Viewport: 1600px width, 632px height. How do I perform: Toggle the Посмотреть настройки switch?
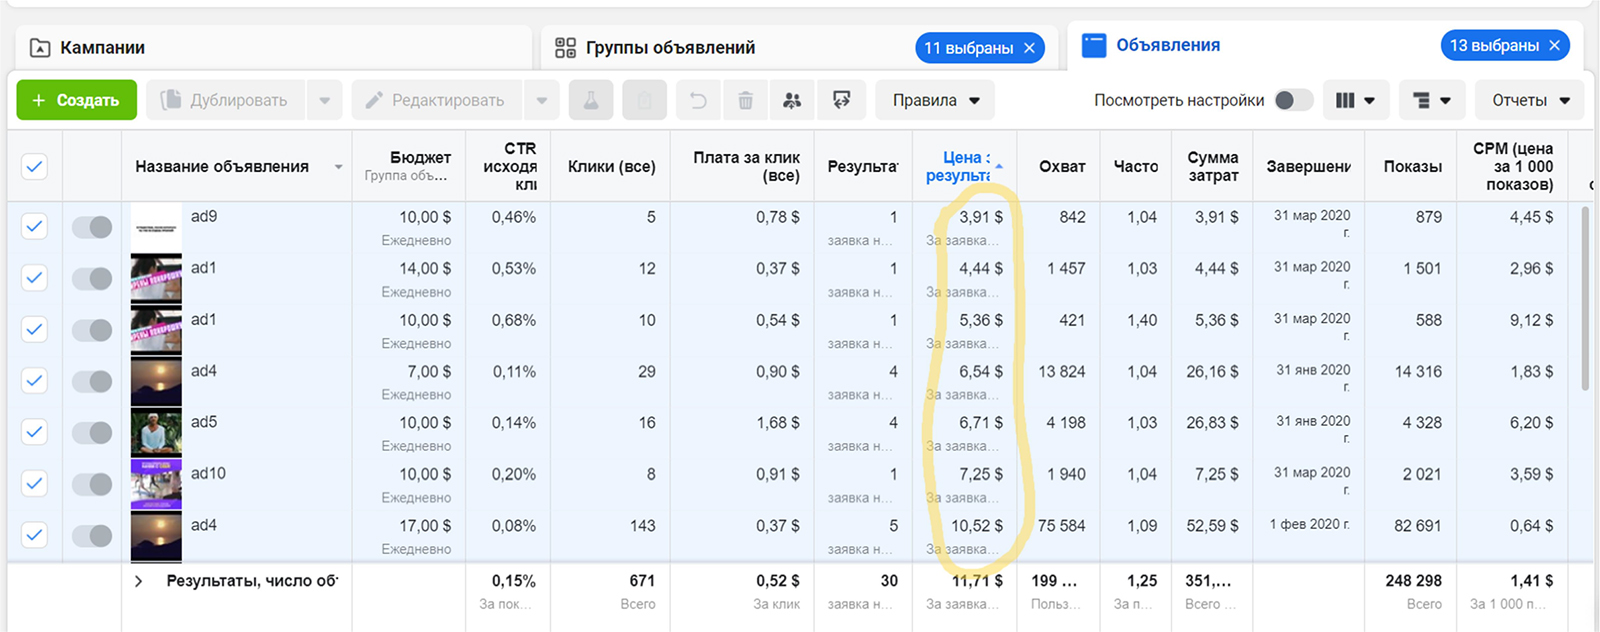point(1292,100)
